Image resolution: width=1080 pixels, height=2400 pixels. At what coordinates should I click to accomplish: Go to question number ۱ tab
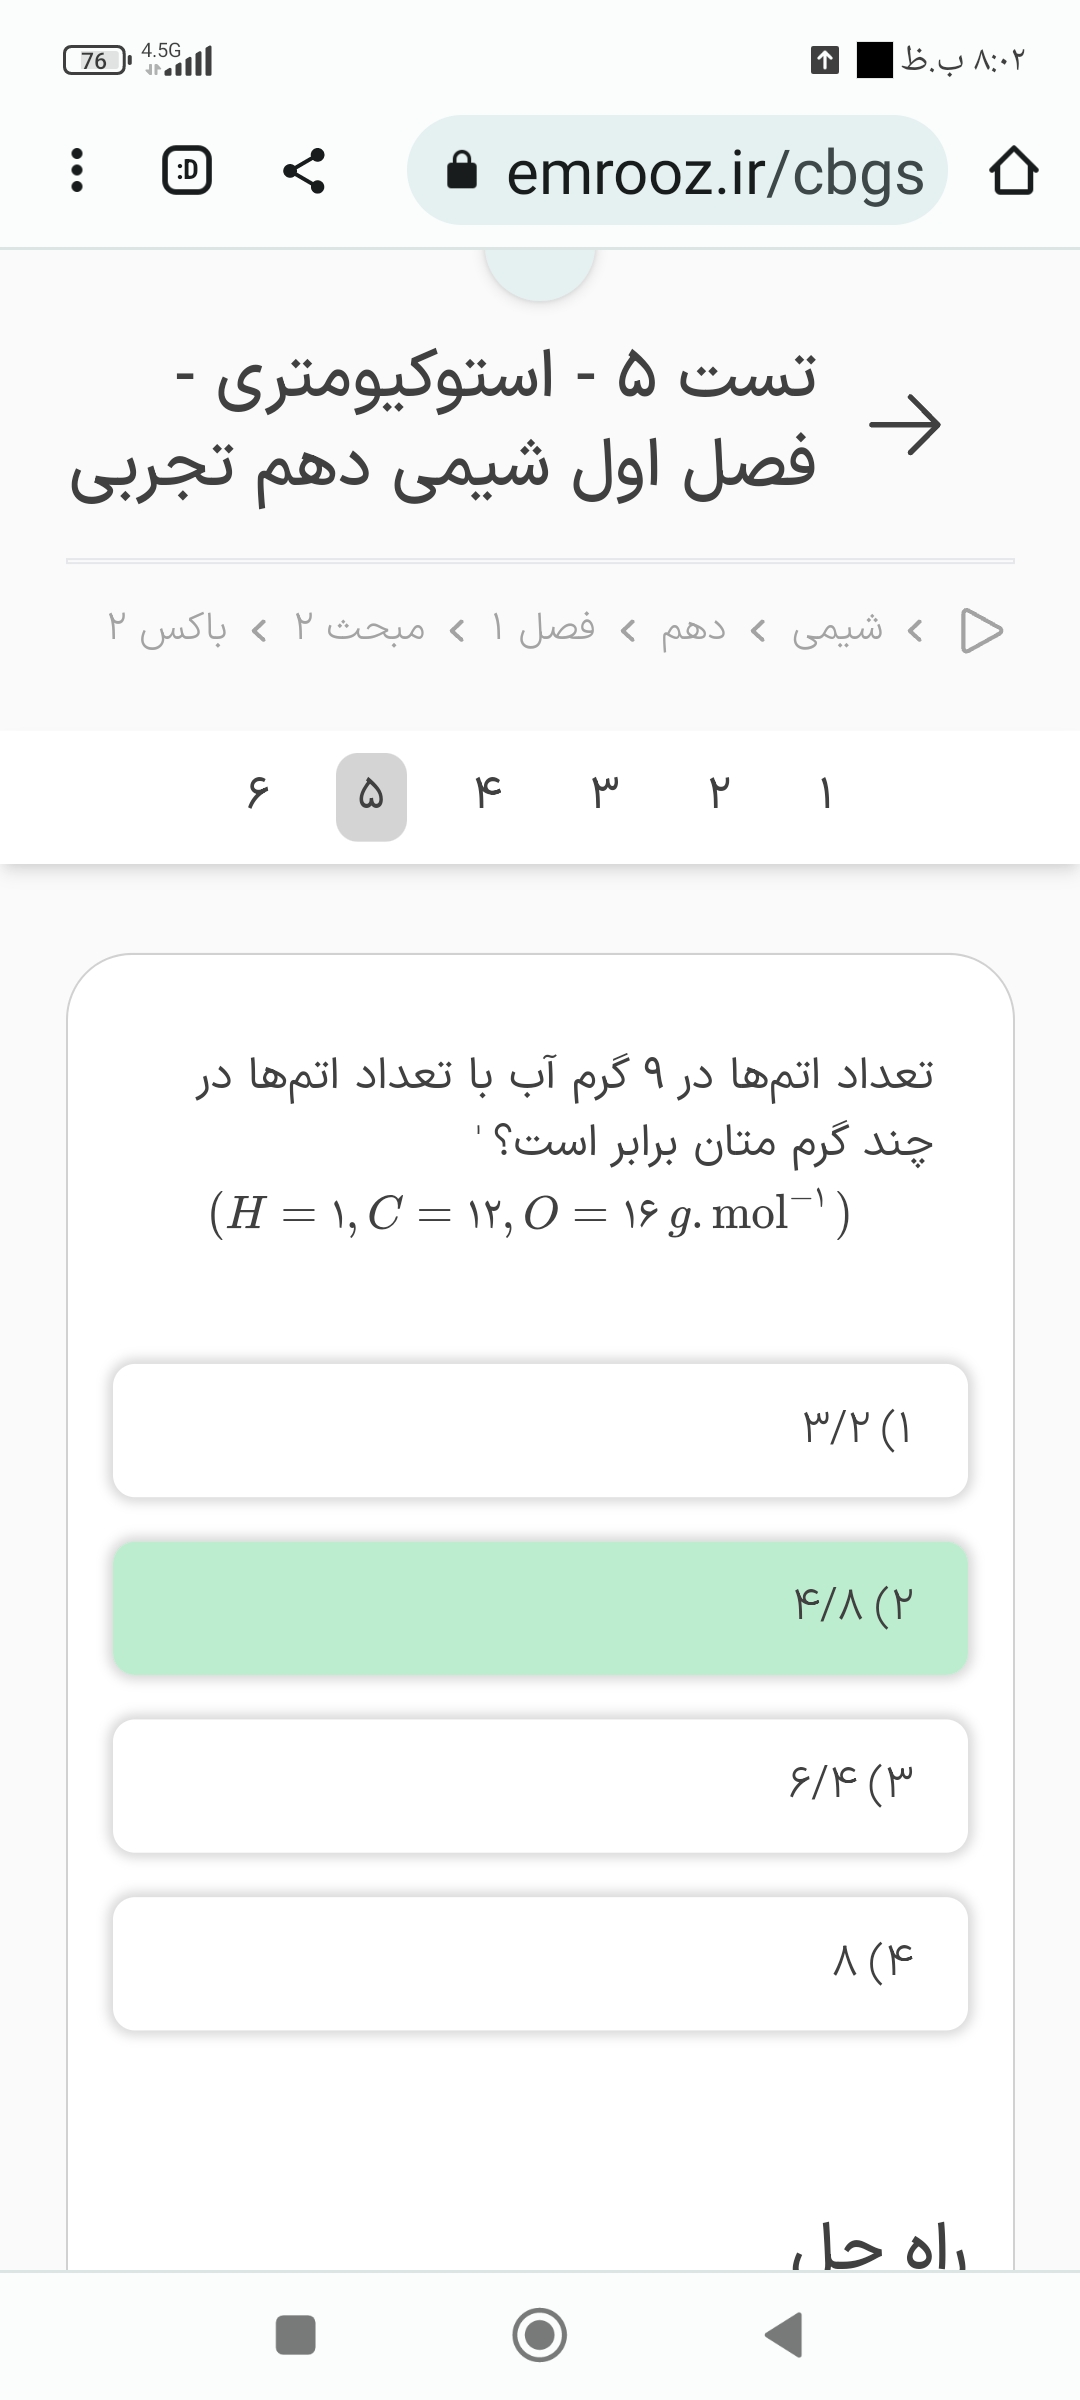pos(826,796)
